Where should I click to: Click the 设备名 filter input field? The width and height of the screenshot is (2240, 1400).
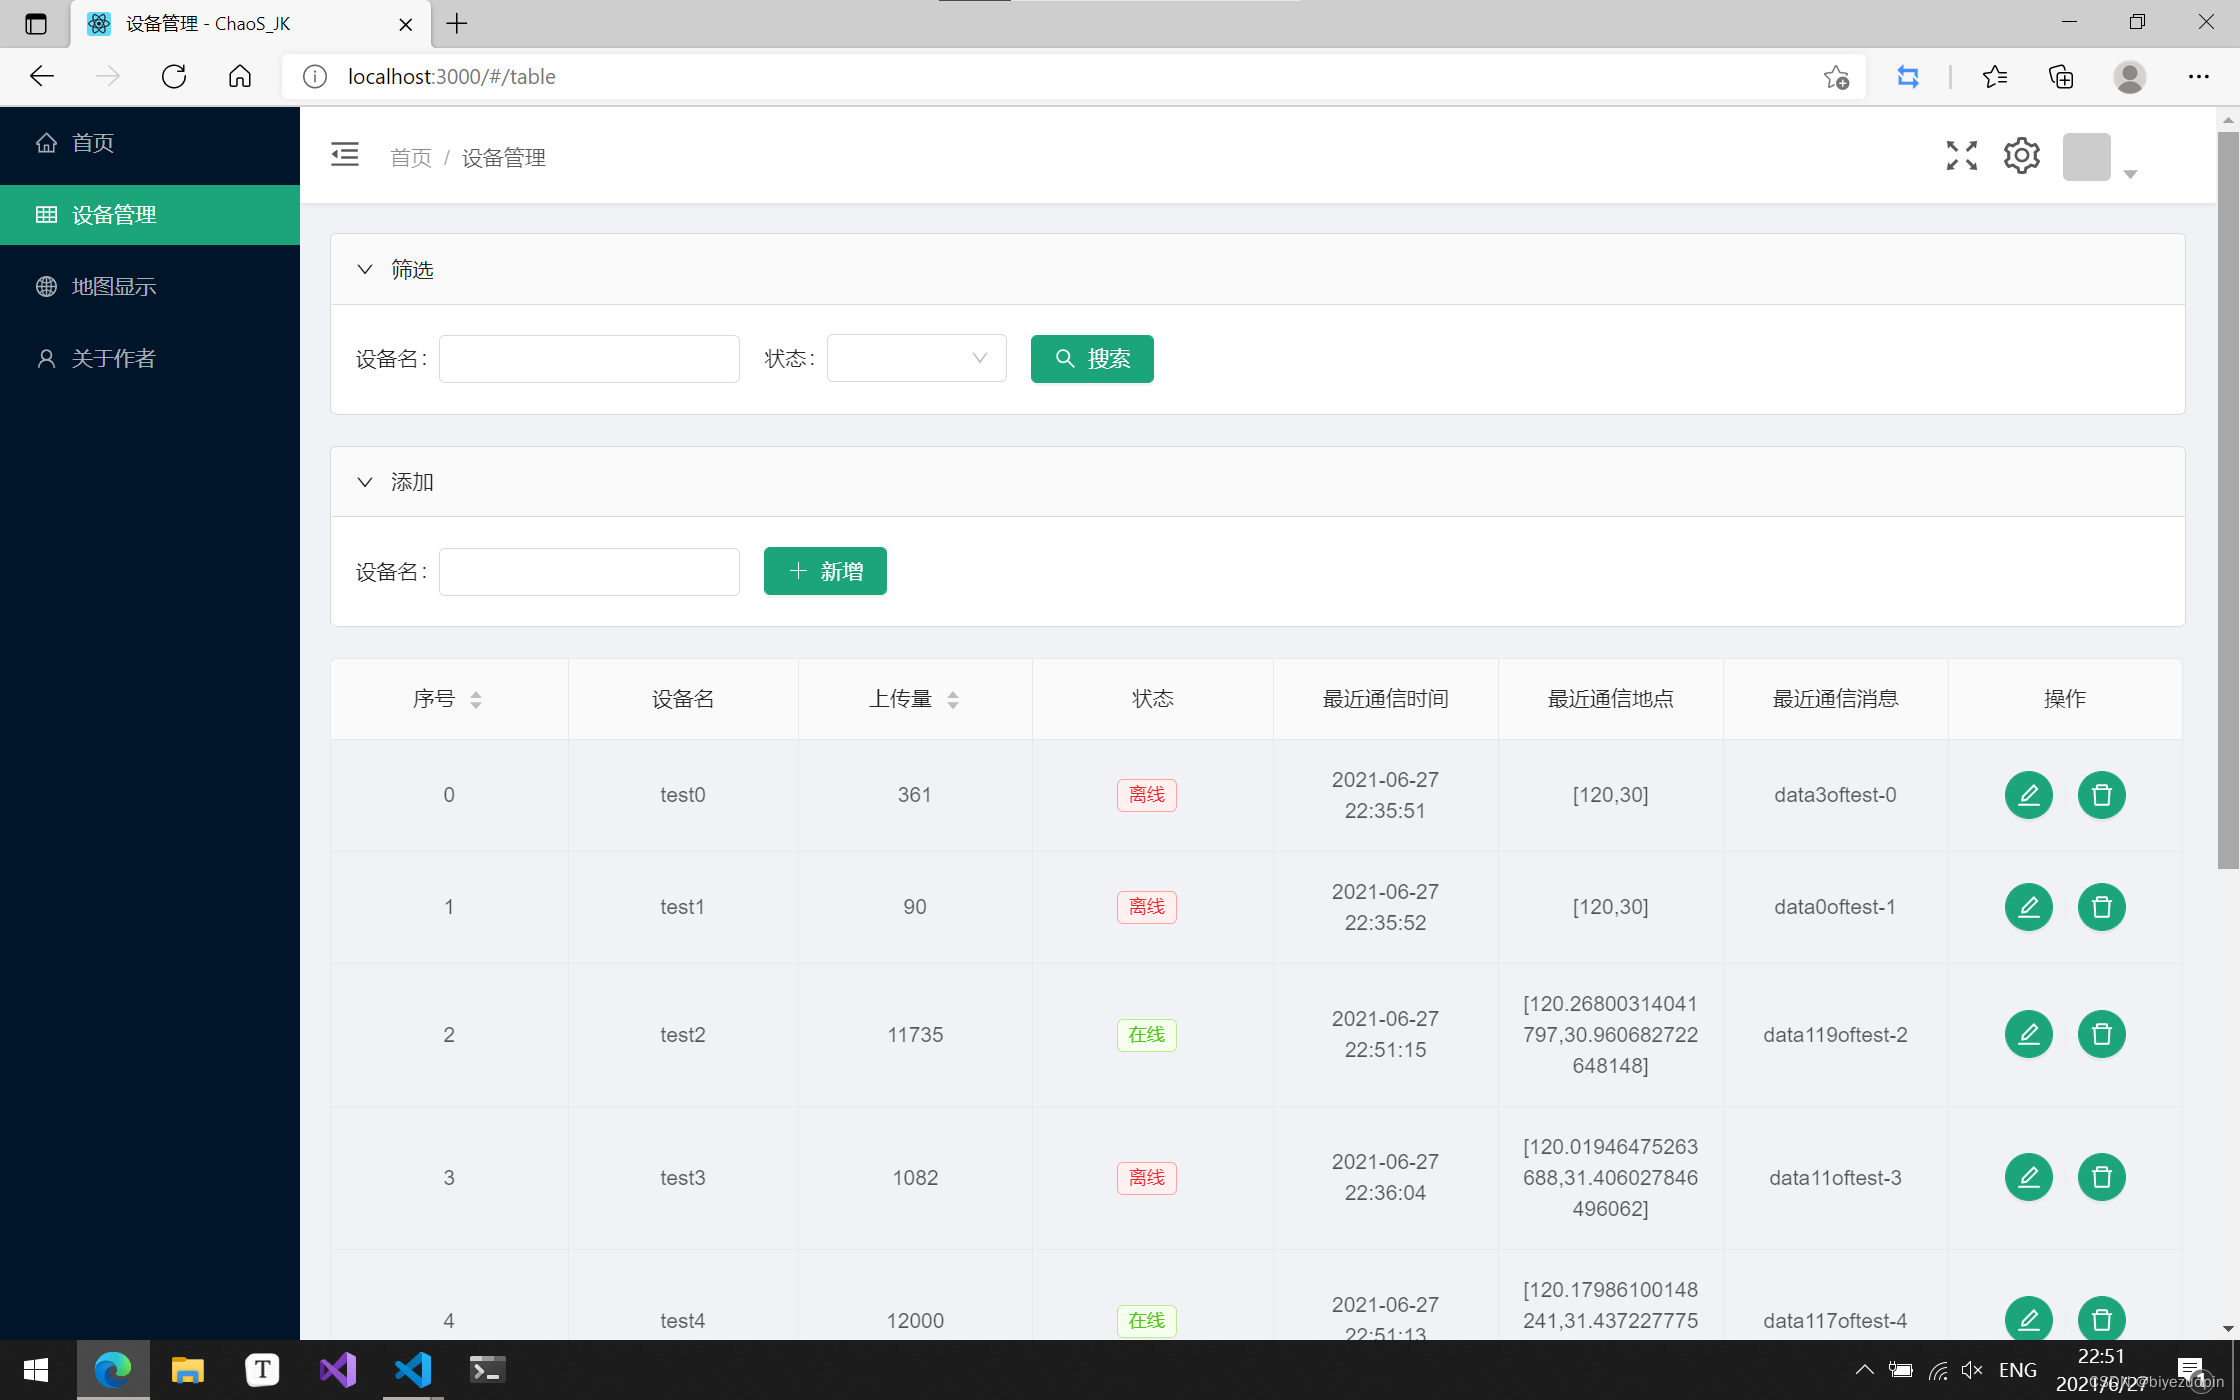[x=589, y=358]
